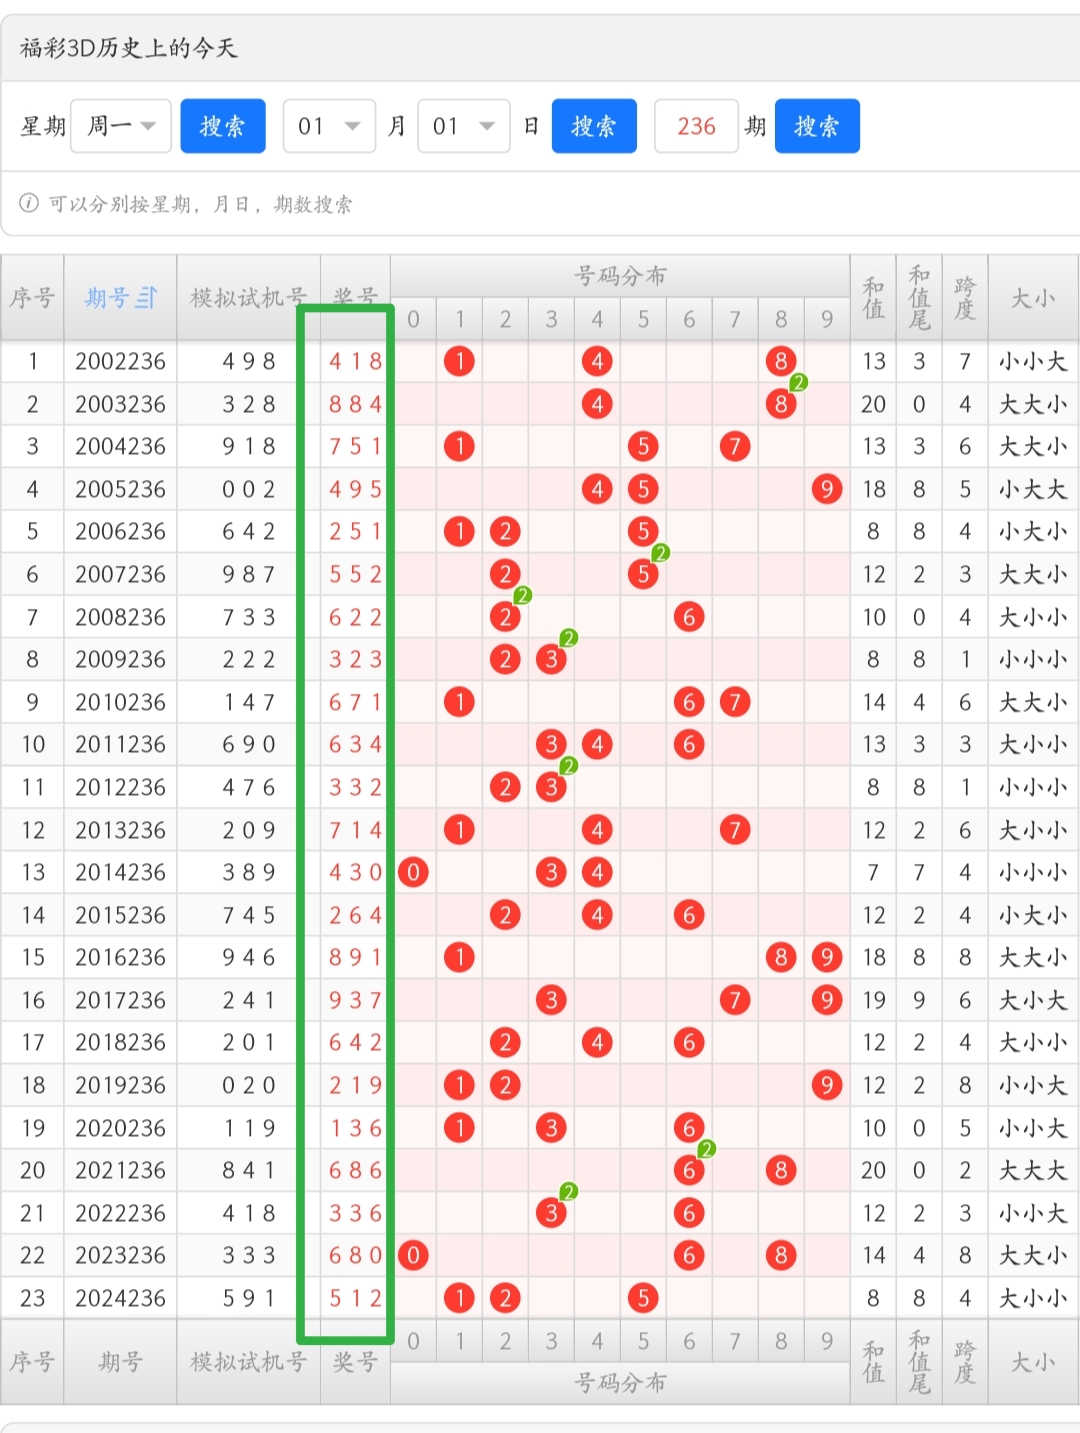Click red ball 1 in row 2002236

point(459,361)
